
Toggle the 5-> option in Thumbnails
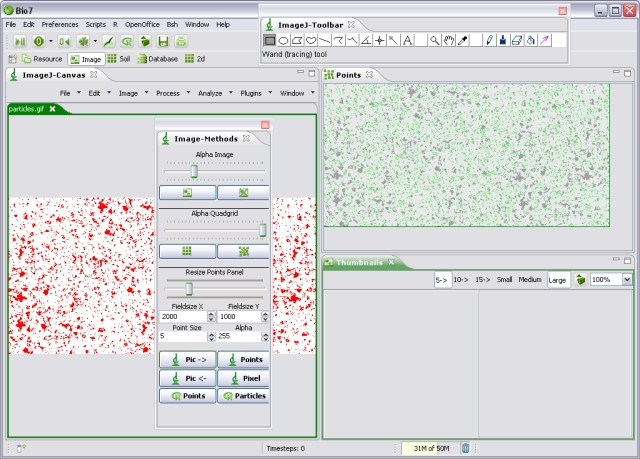(442, 280)
